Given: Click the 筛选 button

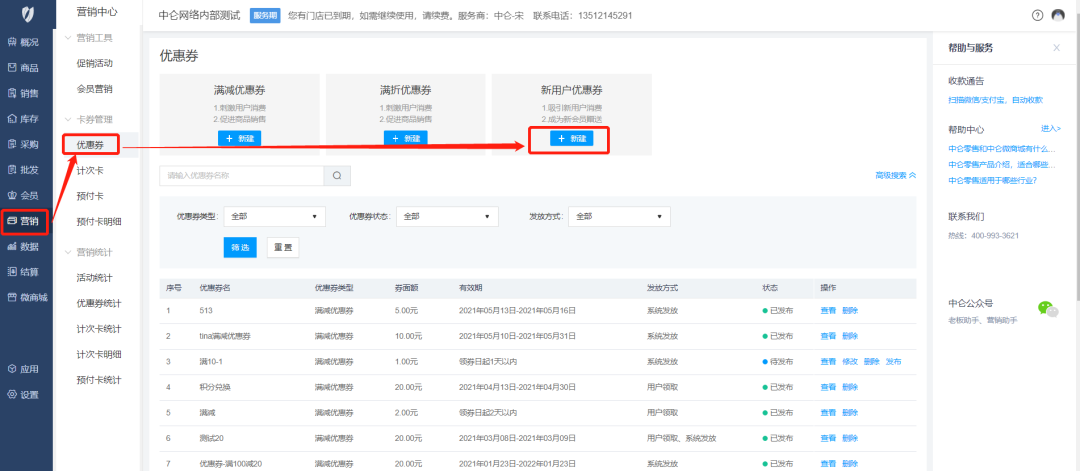Looking at the screenshot, I should click(240, 247).
